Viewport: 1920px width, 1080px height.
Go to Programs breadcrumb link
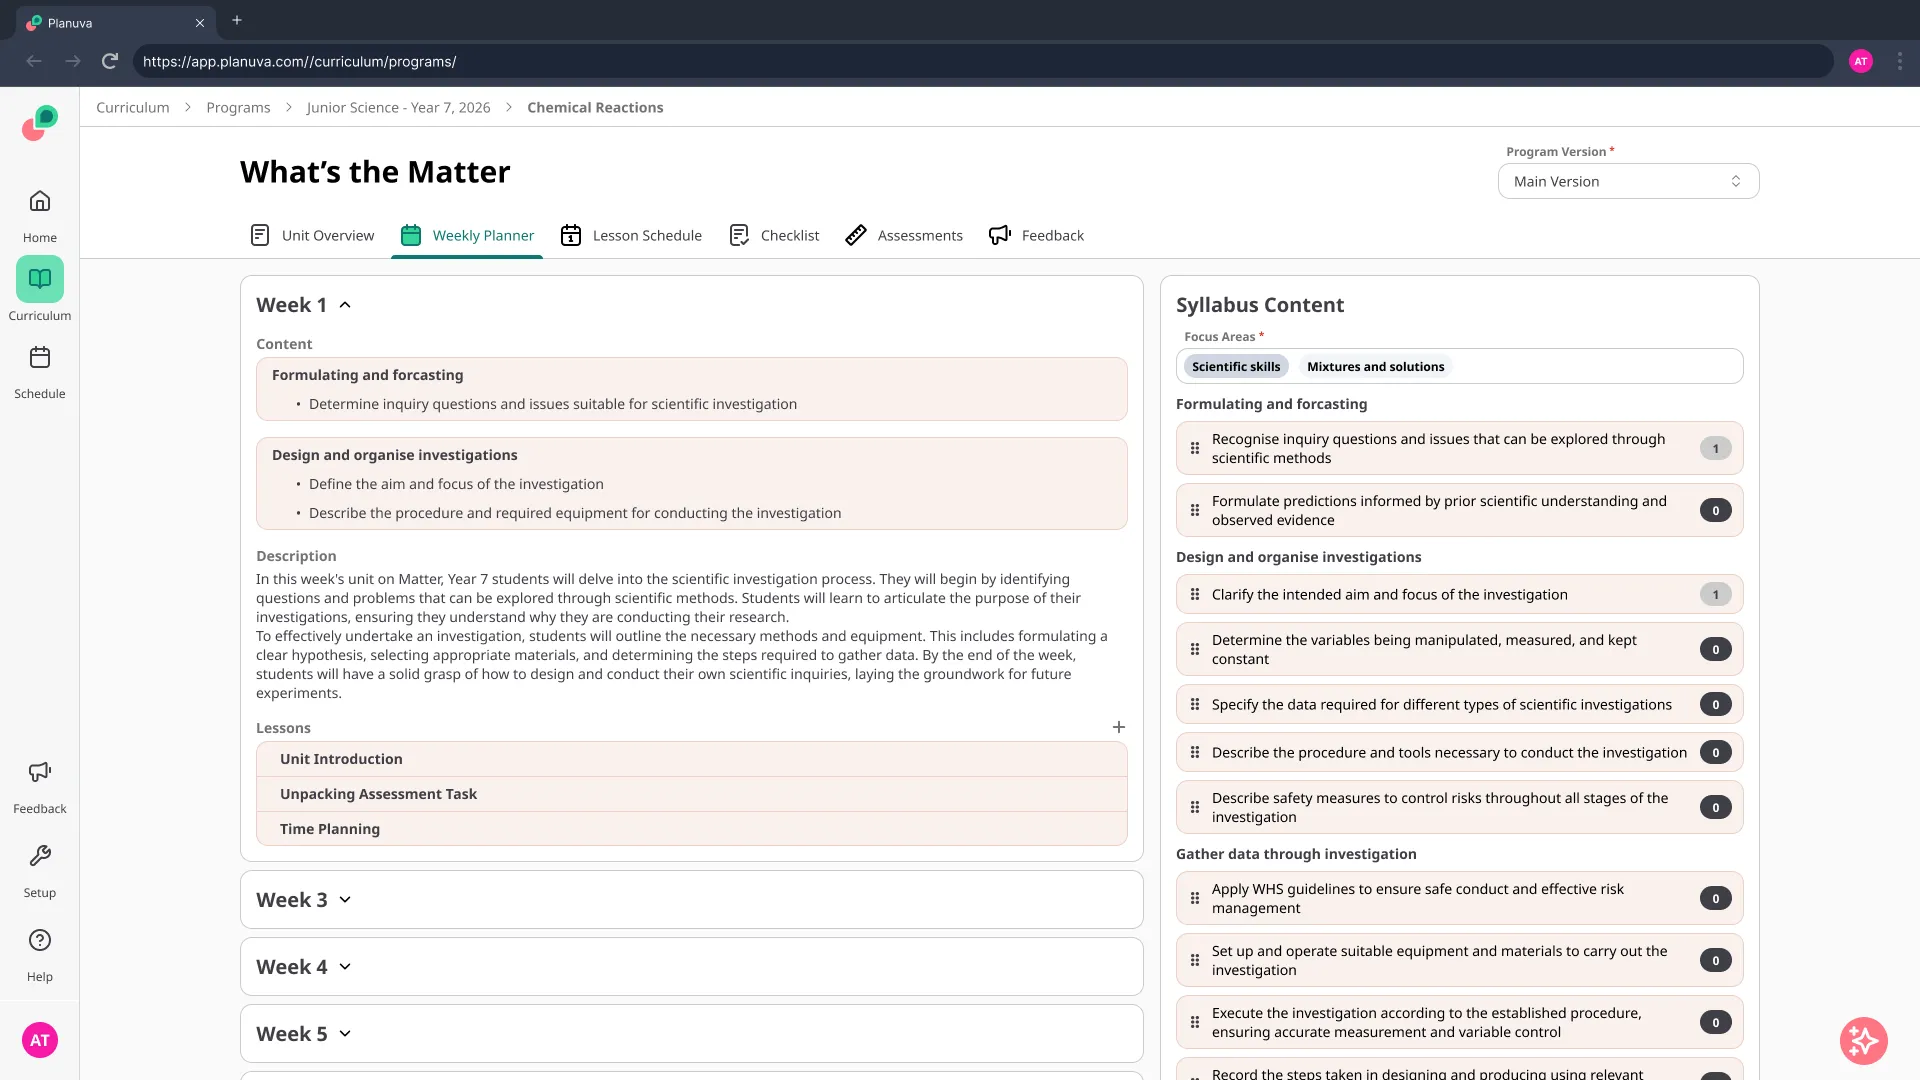238,107
